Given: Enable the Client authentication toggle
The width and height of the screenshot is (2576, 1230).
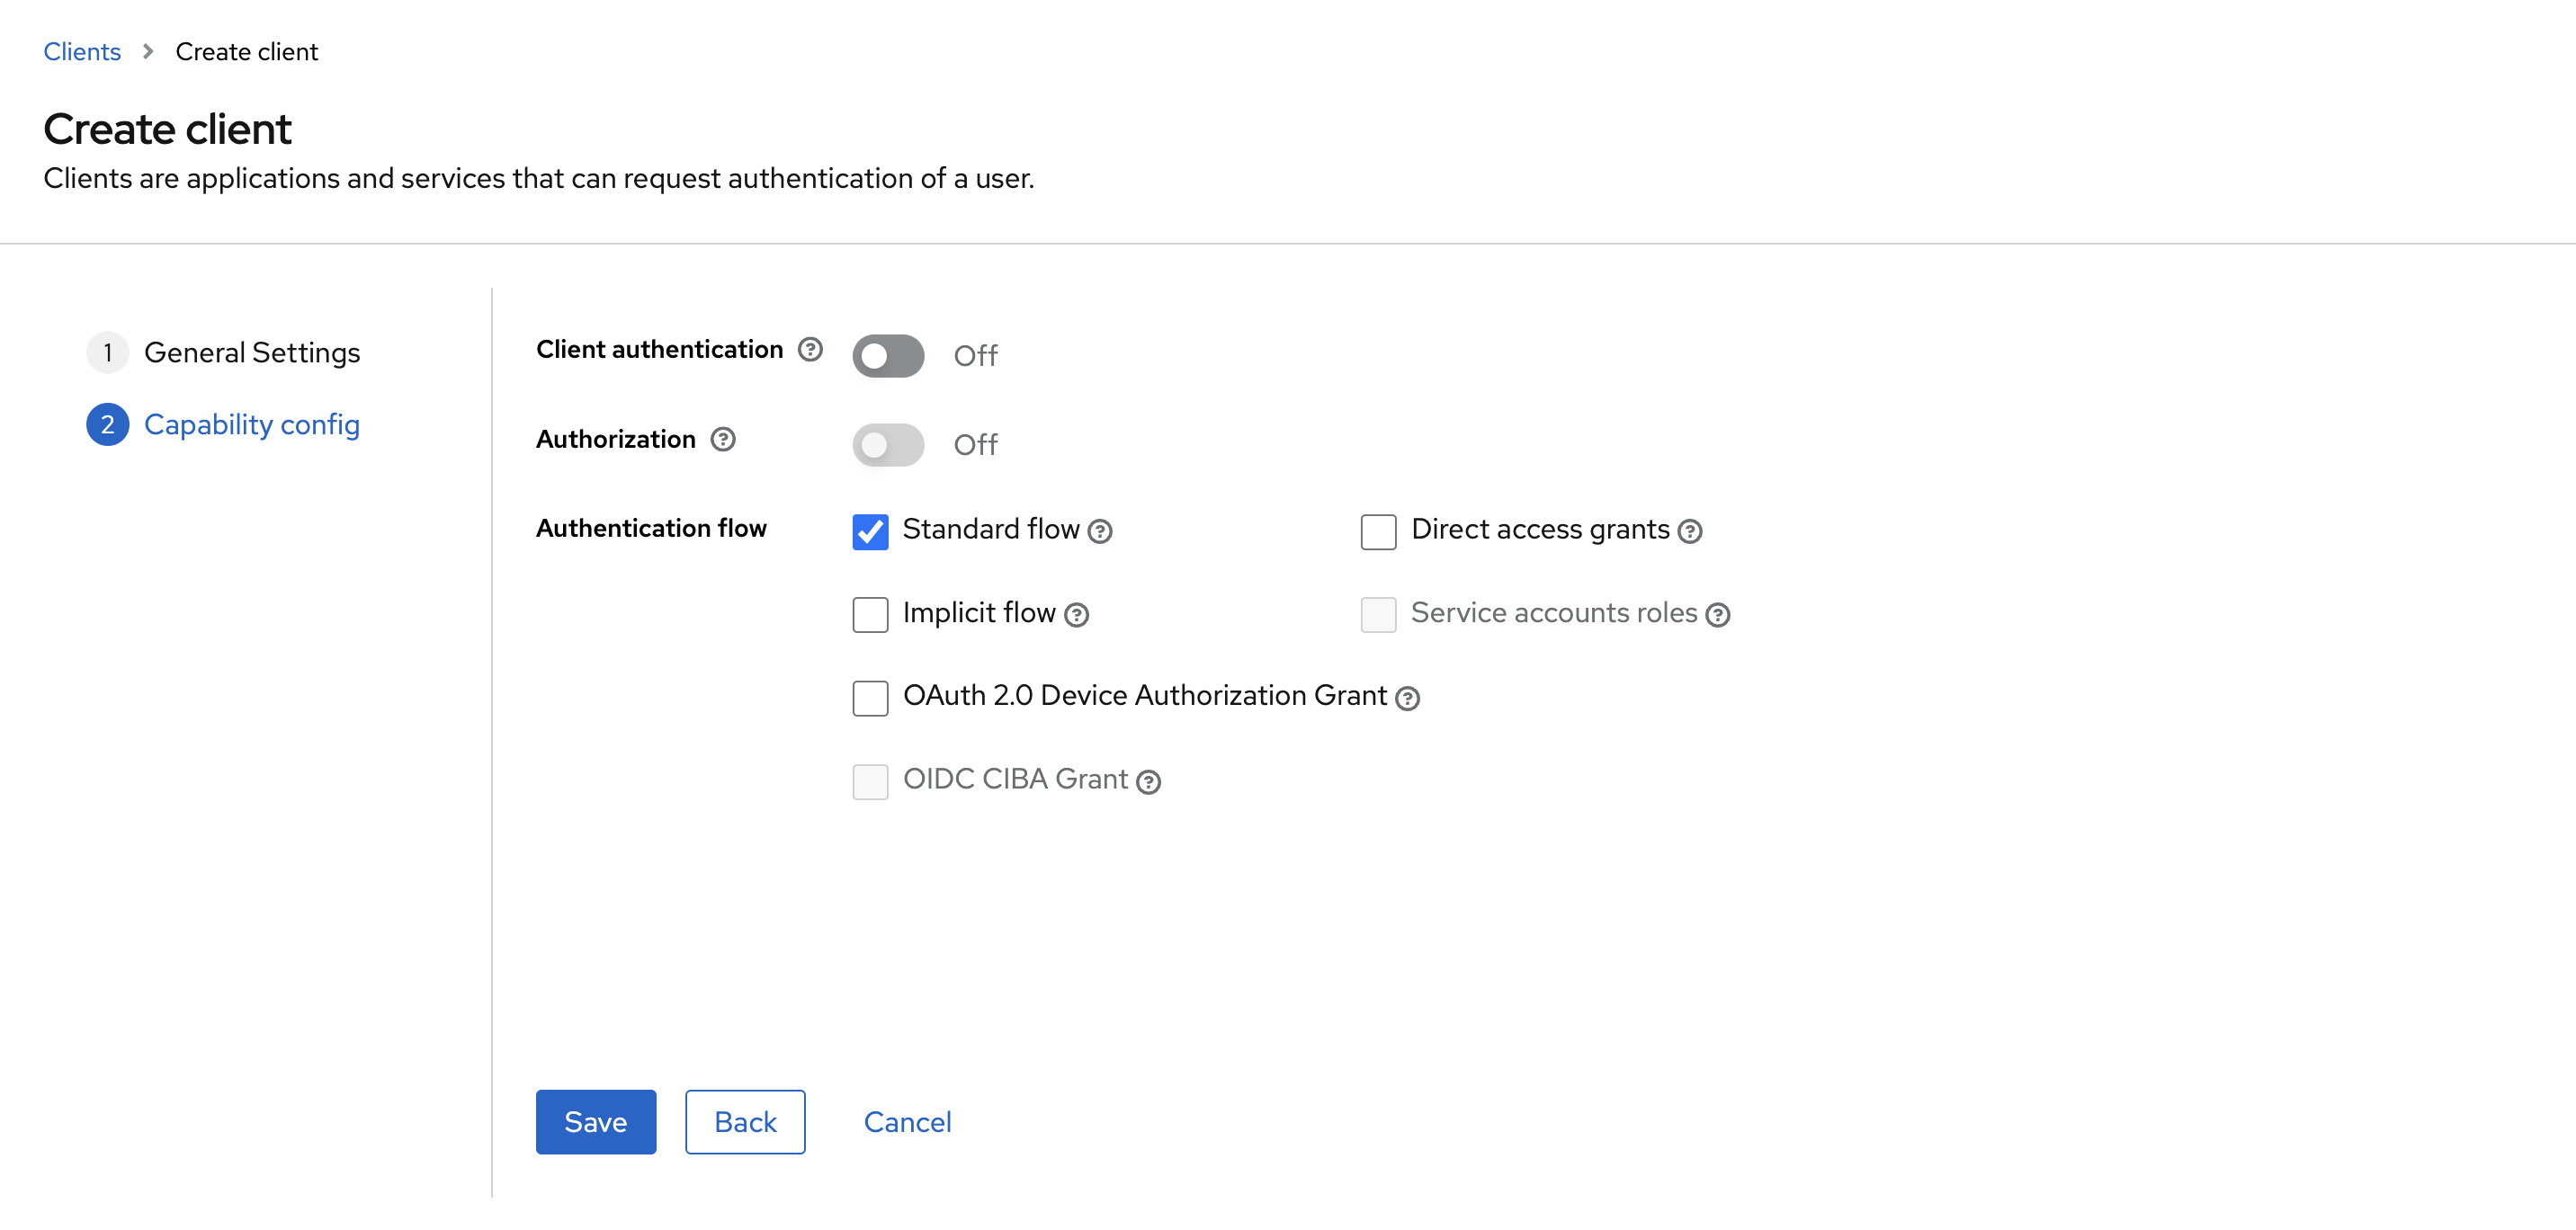Looking at the screenshot, I should (x=888, y=355).
